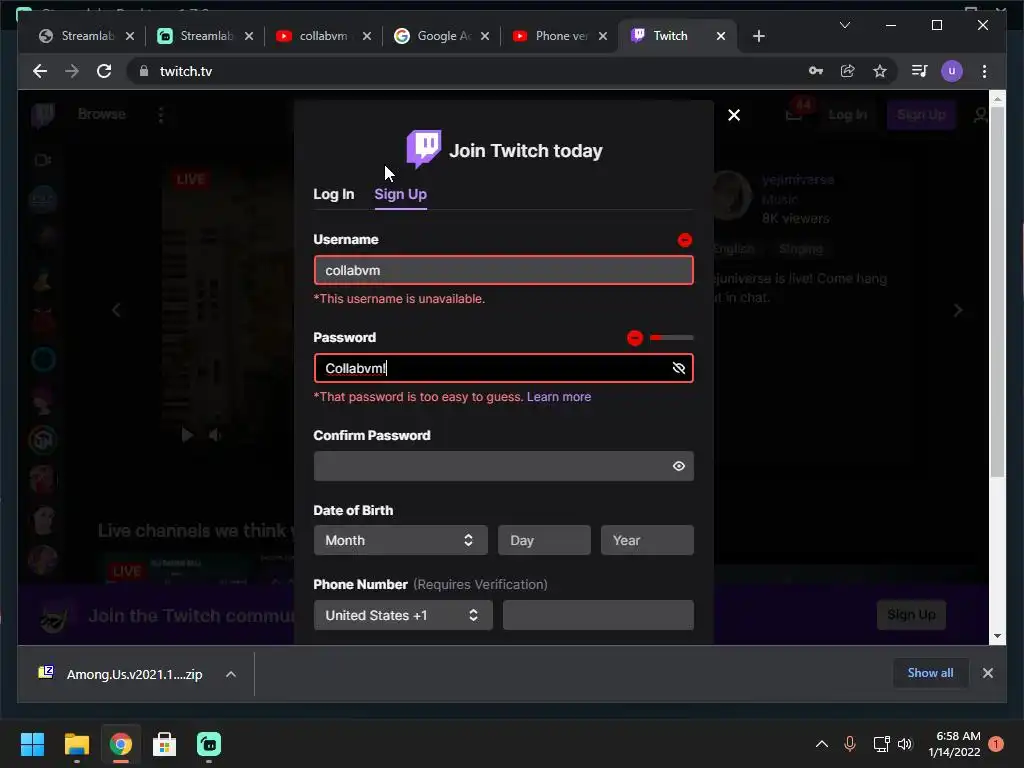Viewport: 1024px width, 768px height.
Task: Click the Twitch logo in dialog header
Action: coord(424,149)
